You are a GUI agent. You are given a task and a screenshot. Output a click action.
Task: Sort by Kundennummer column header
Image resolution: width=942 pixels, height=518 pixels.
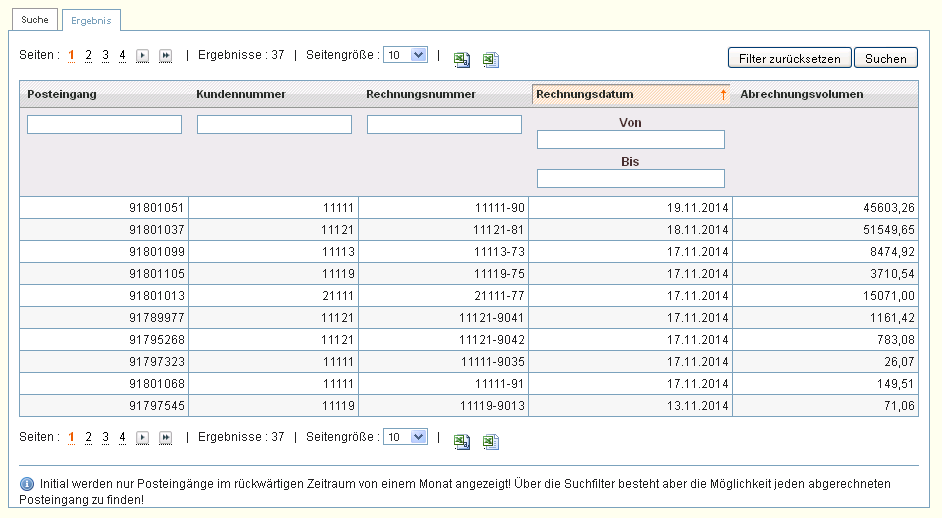coord(241,94)
